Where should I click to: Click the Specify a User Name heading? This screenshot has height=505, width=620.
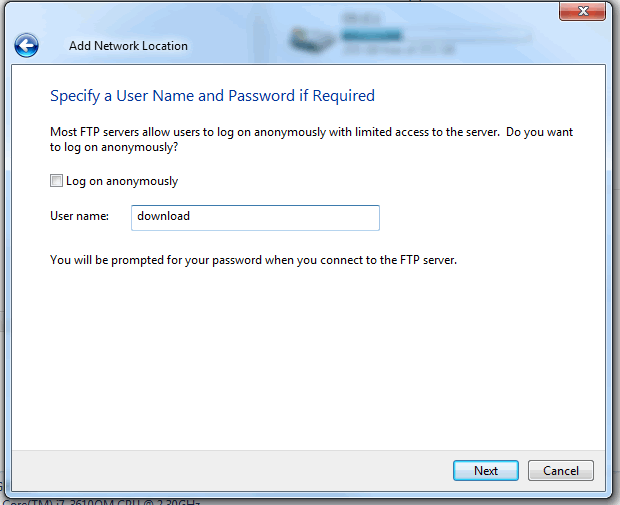coord(212,96)
